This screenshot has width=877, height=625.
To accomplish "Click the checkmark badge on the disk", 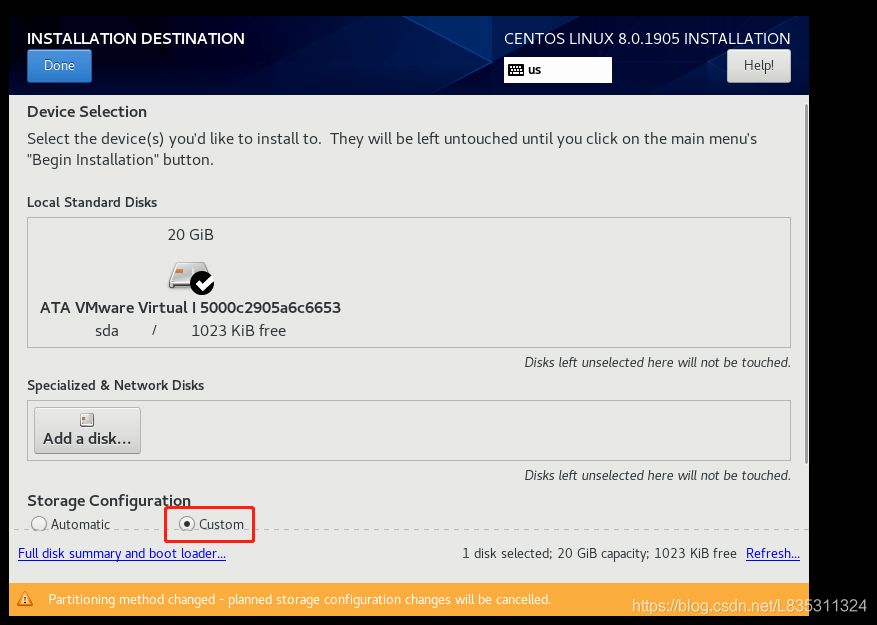I will 202,283.
